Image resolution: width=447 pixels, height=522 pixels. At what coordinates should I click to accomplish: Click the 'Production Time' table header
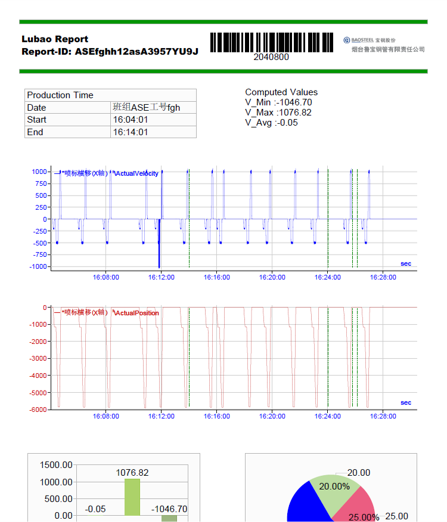[110, 95]
